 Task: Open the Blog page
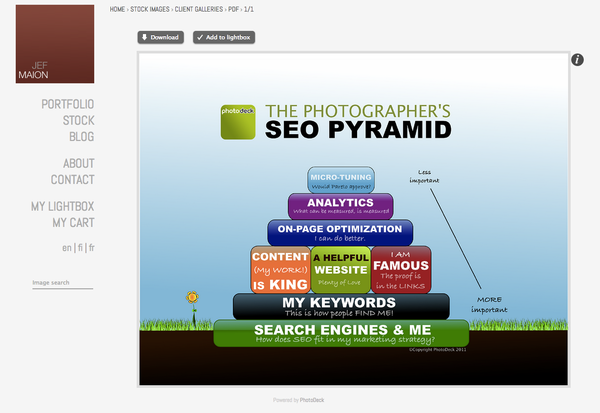pyautogui.click(x=81, y=137)
